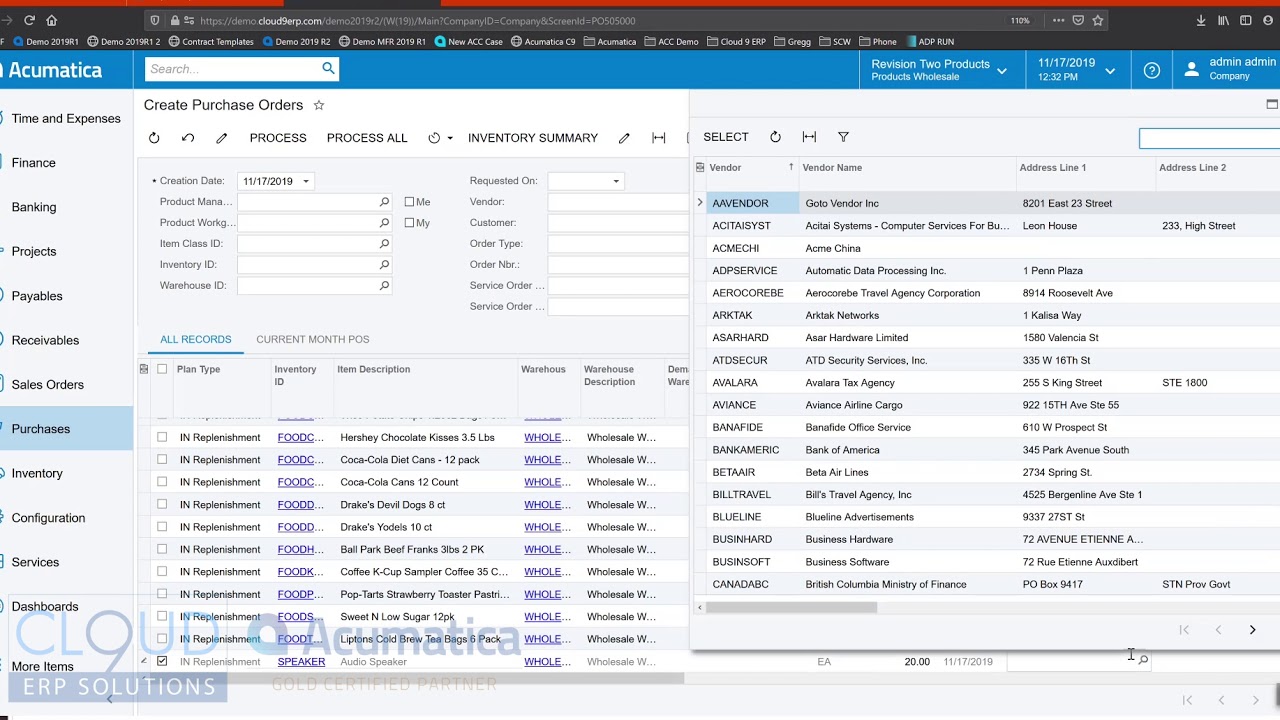Switch to the CURRENT MONTH POS tab

tap(313, 339)
